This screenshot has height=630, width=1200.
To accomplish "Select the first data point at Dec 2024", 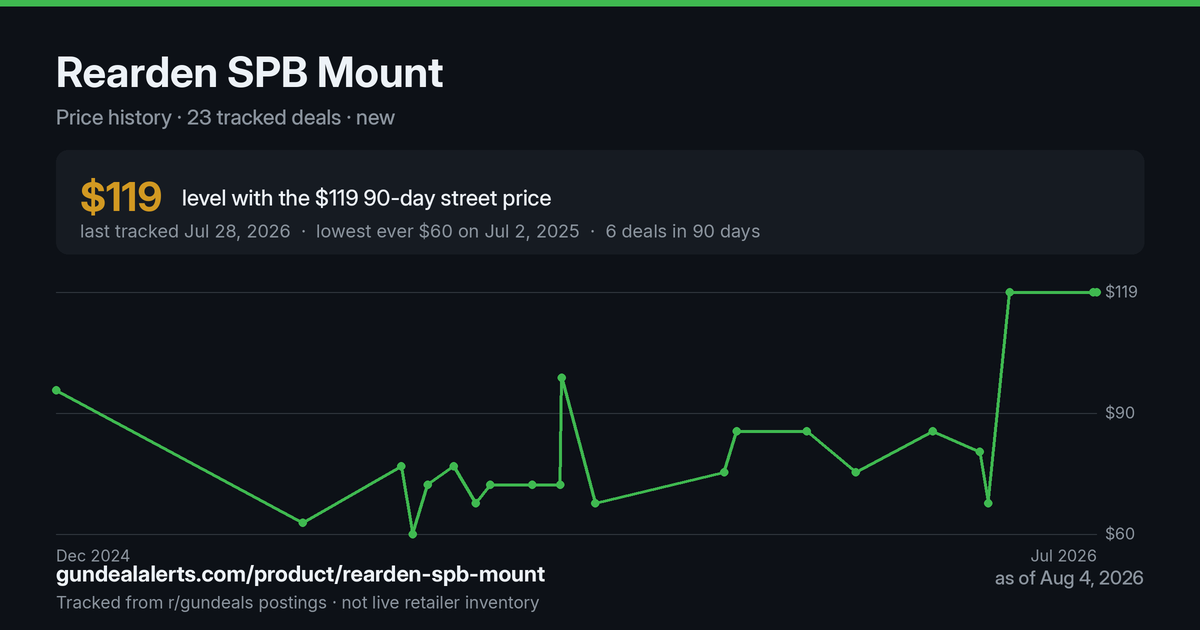I will coord(56,390).
